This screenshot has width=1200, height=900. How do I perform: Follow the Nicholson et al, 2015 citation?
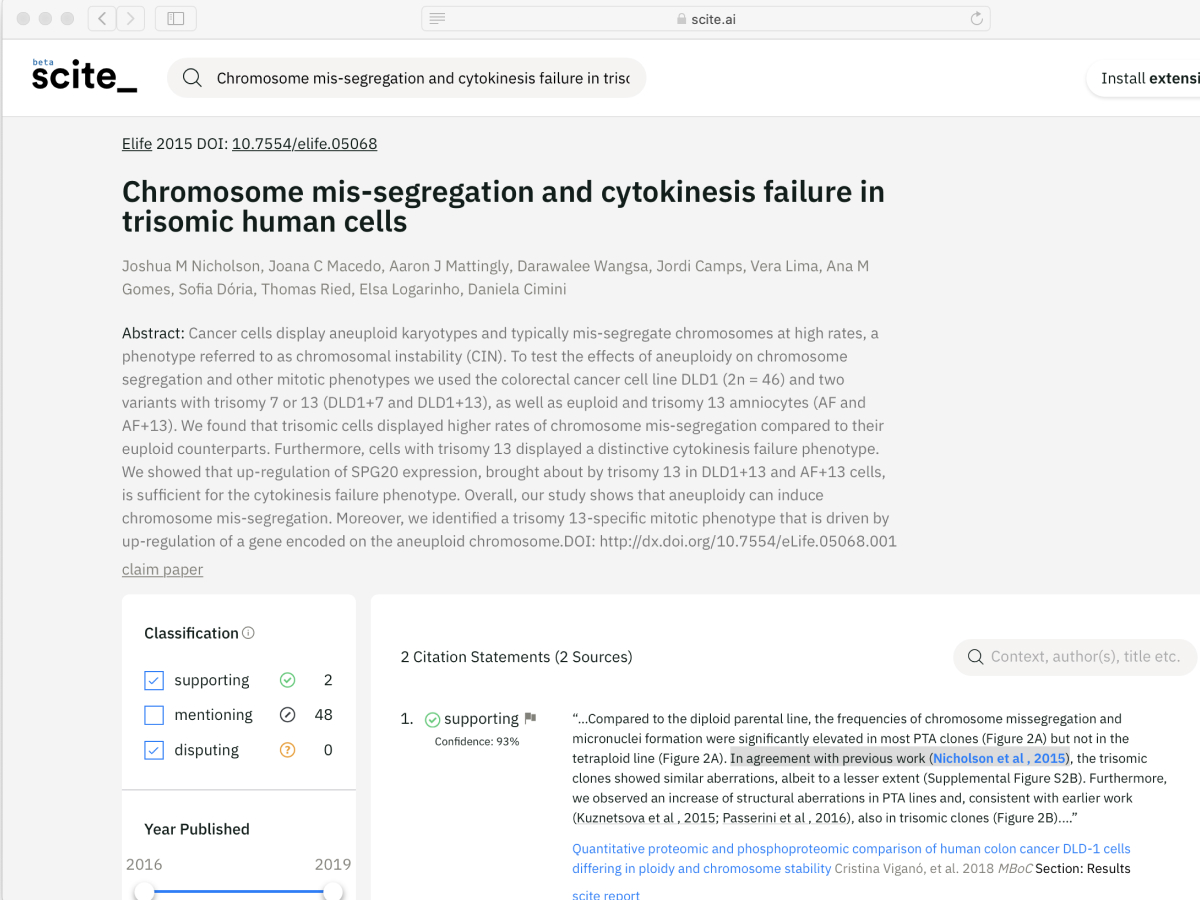999,758
